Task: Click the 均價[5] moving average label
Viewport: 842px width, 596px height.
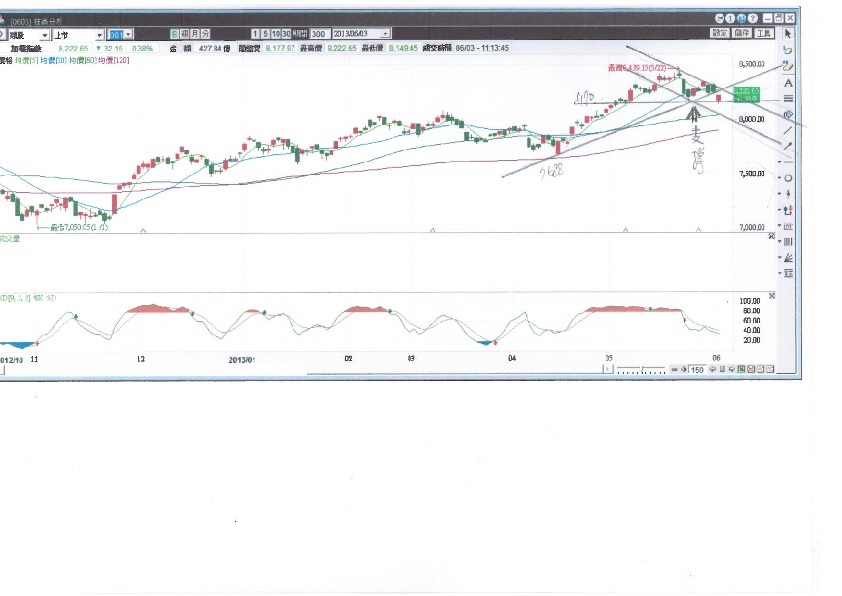Action: (26, 61)
